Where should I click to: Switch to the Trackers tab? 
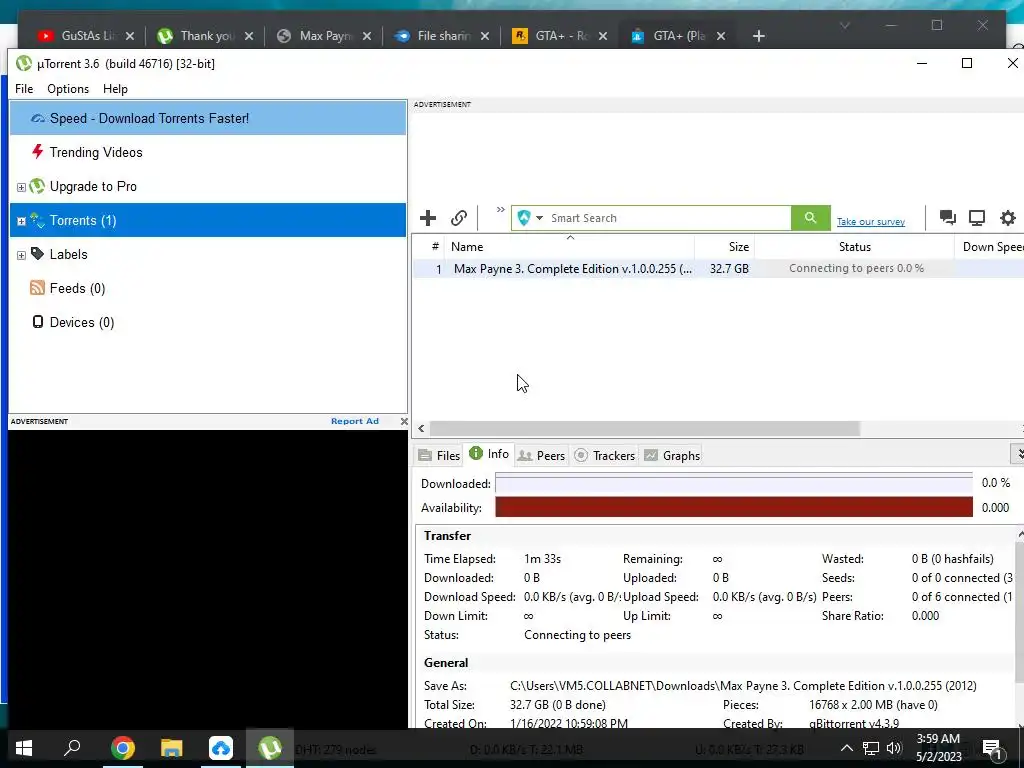coord(605,455)
